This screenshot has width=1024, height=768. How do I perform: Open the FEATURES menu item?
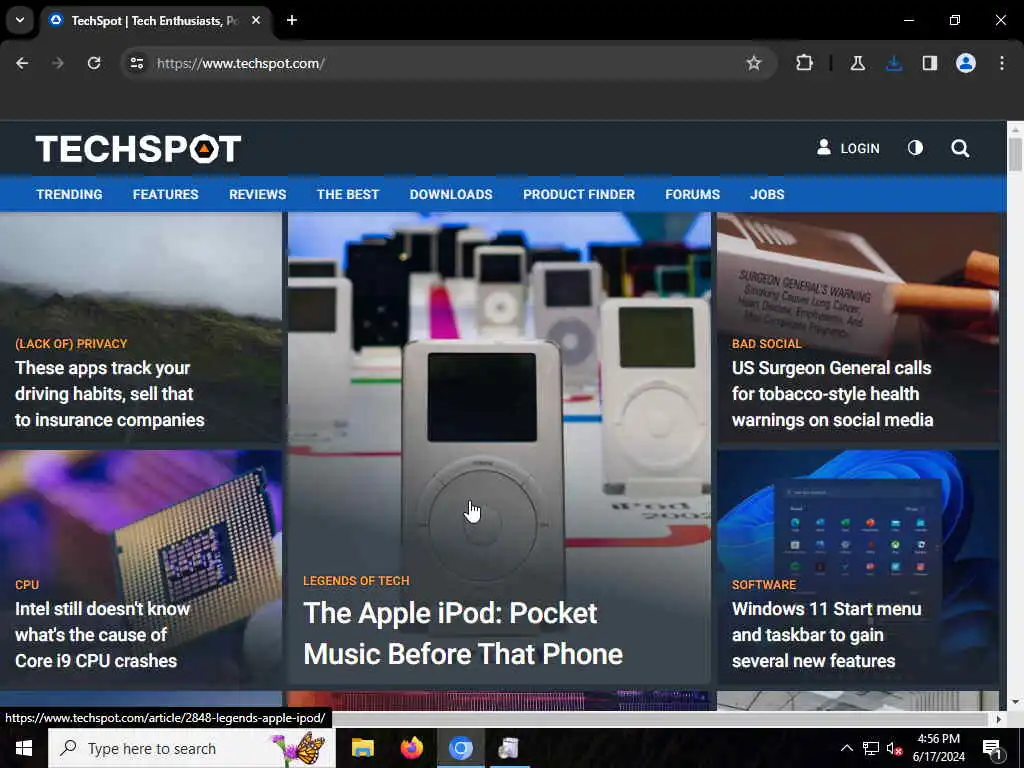(165, 195)
